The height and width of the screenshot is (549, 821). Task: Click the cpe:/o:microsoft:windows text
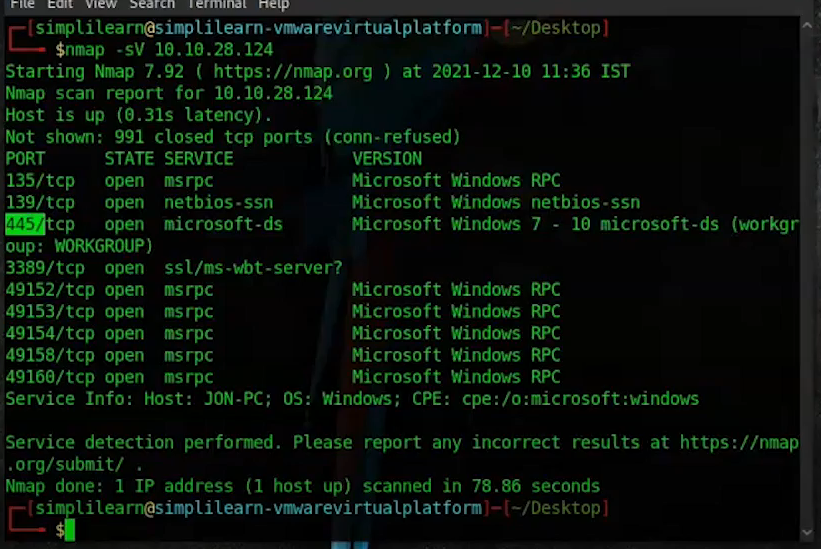click(580, 399)
